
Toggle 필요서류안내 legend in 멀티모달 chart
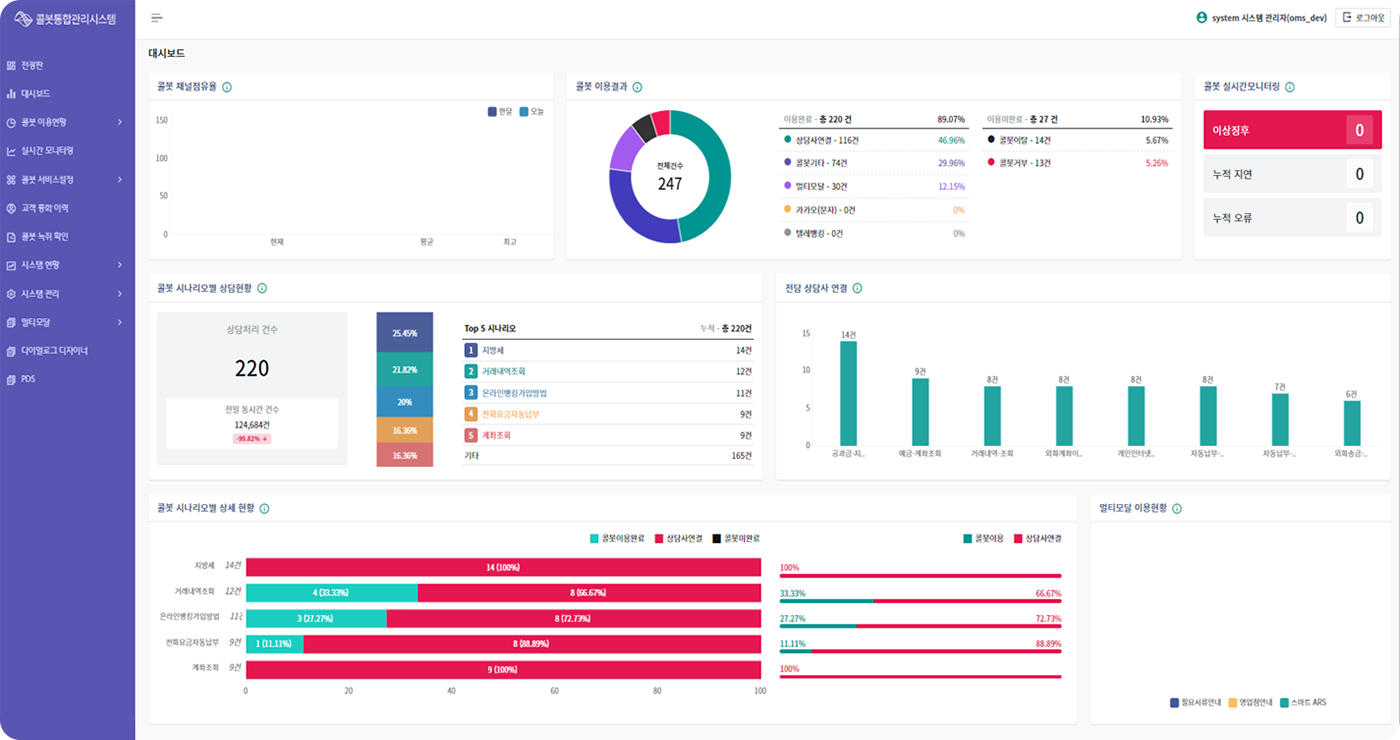click(1195, 703)
